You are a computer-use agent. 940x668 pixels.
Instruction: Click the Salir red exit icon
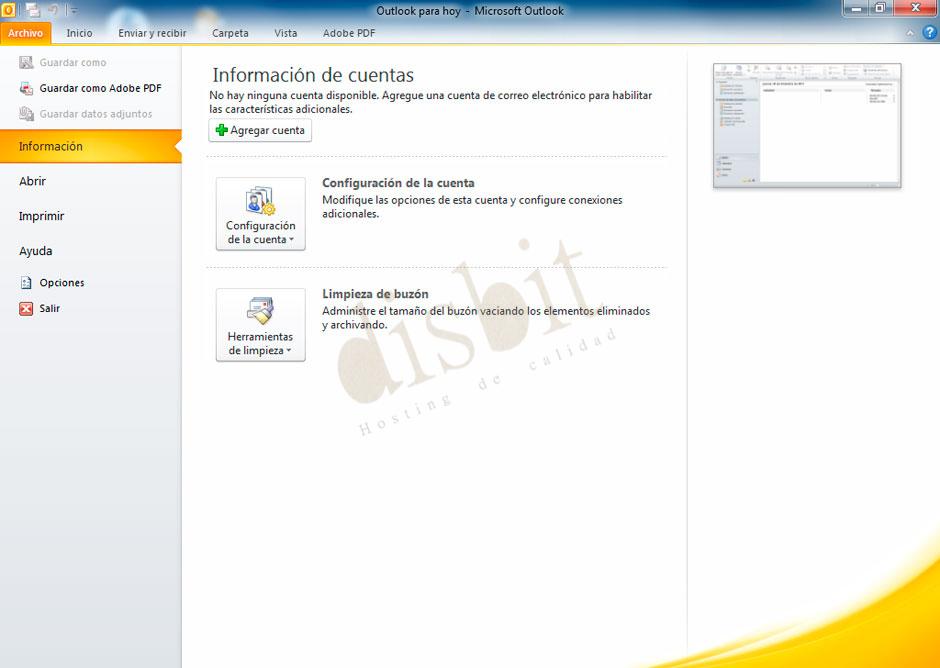(x=25, y=309)
